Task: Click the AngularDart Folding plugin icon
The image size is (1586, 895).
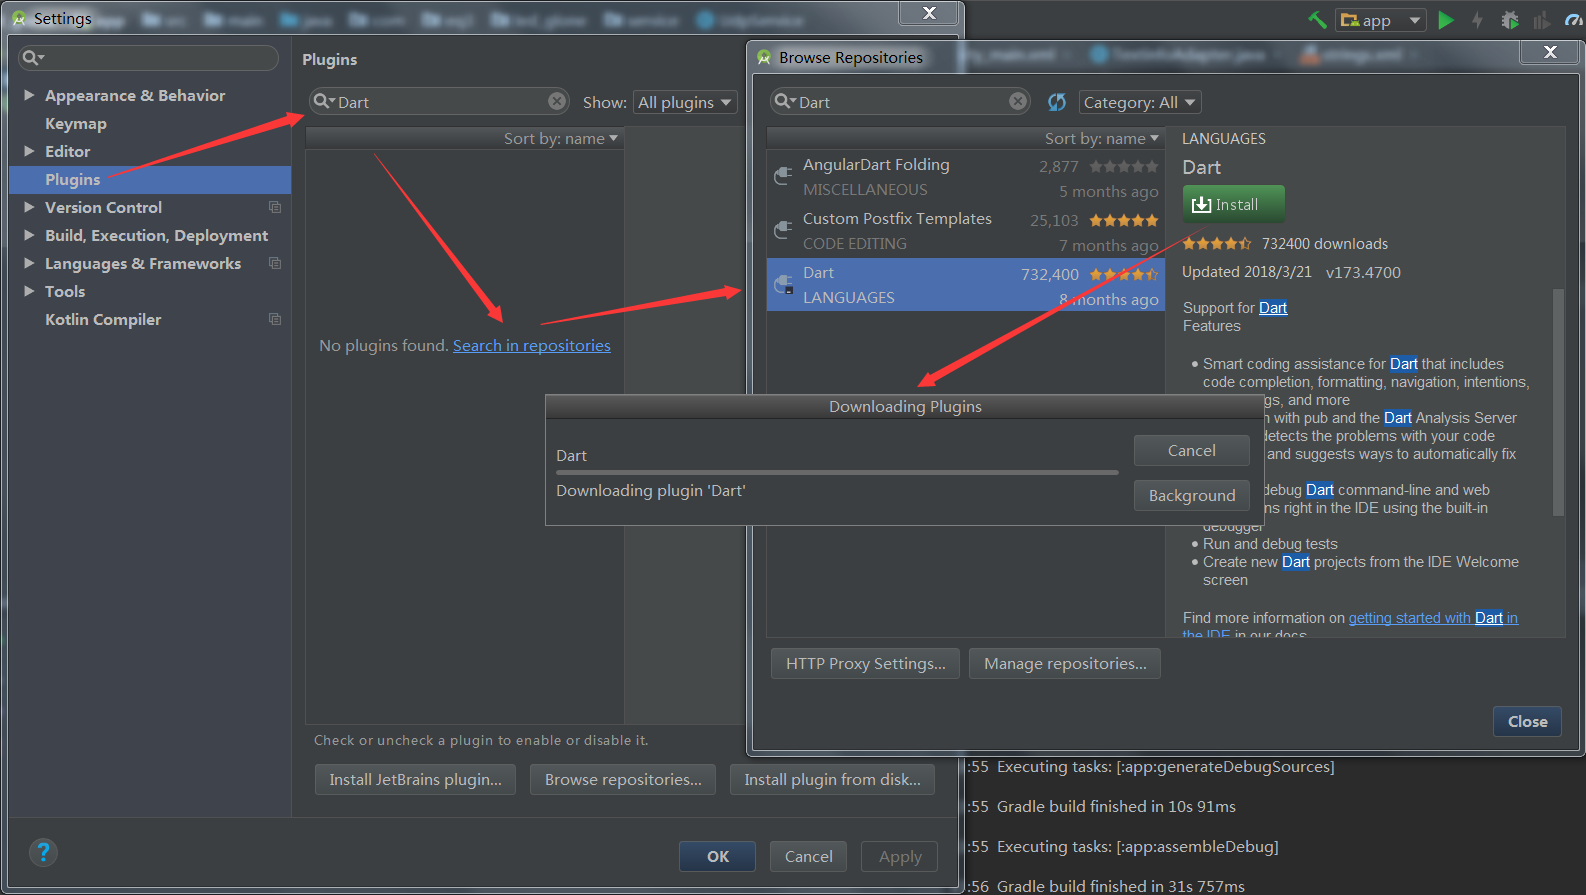Action: (784, 176)
